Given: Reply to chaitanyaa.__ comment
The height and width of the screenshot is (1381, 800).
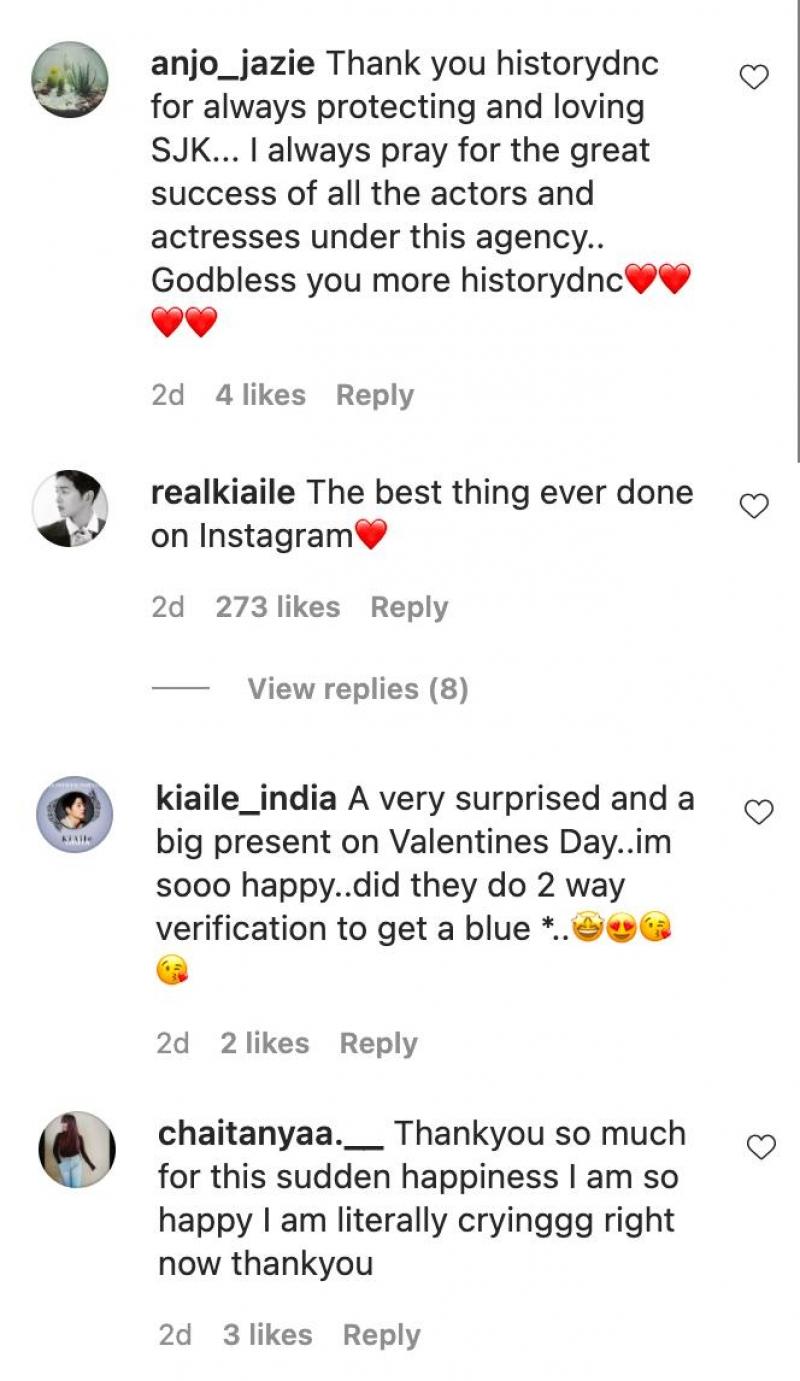Looking at the screenshot, I should tap(381, 1335).
